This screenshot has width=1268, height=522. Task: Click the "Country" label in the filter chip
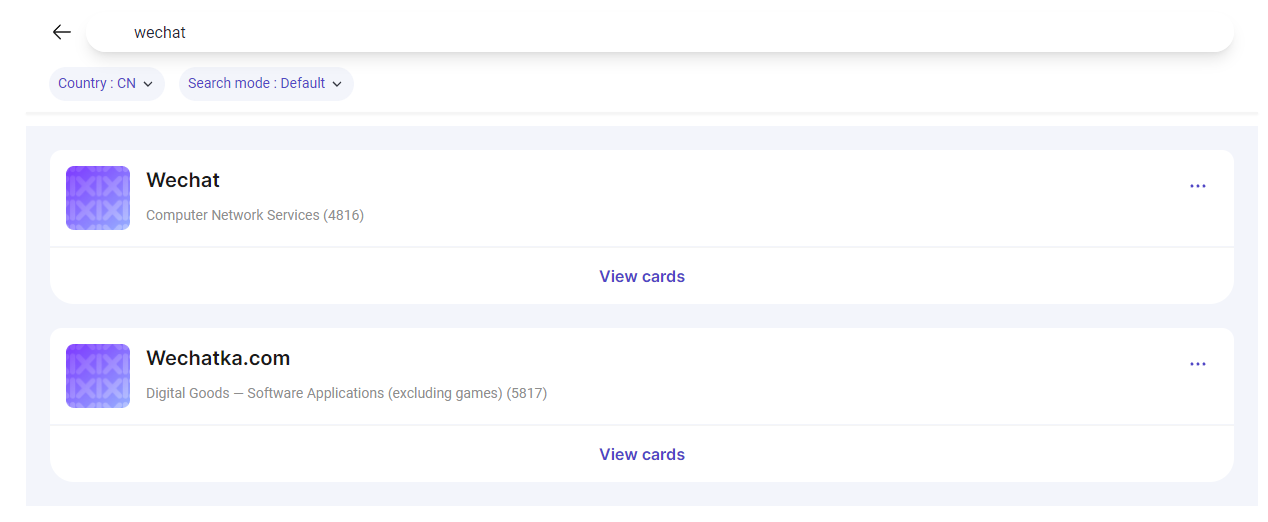(x=82, y=84)
